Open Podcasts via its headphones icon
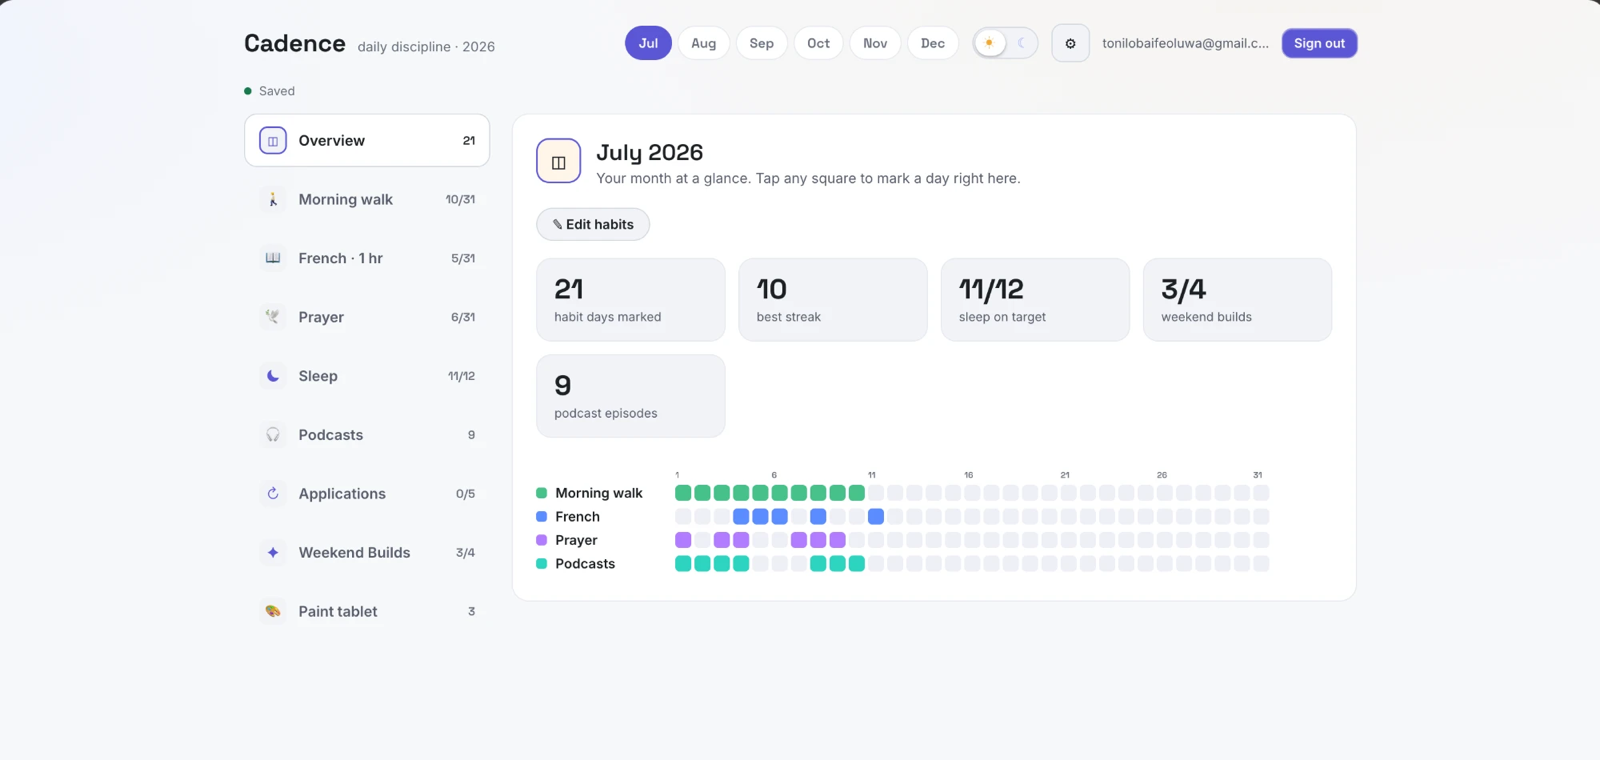This screenshot has width=1600, height=760. 273,435
